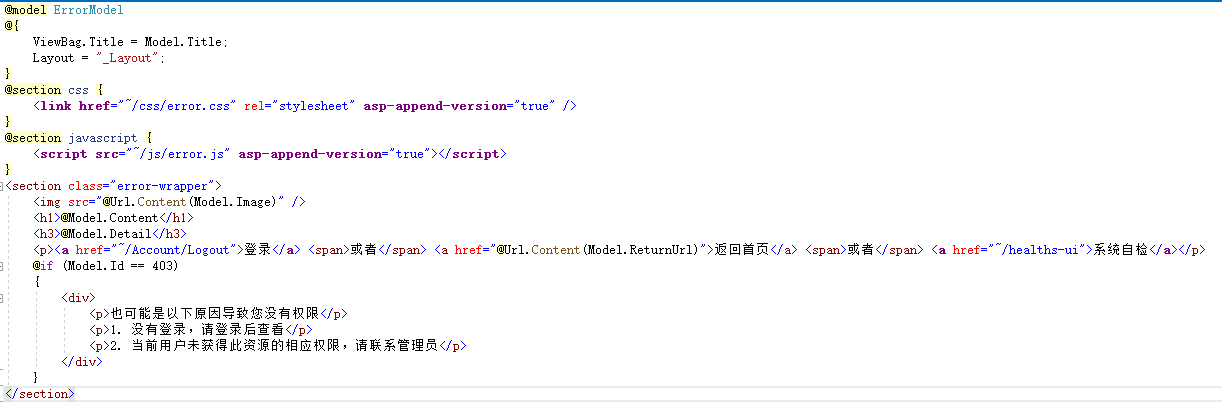Click the Model.Title assignment value
The width and height of the screenshot is (1222, 404).
coord(185,41)
